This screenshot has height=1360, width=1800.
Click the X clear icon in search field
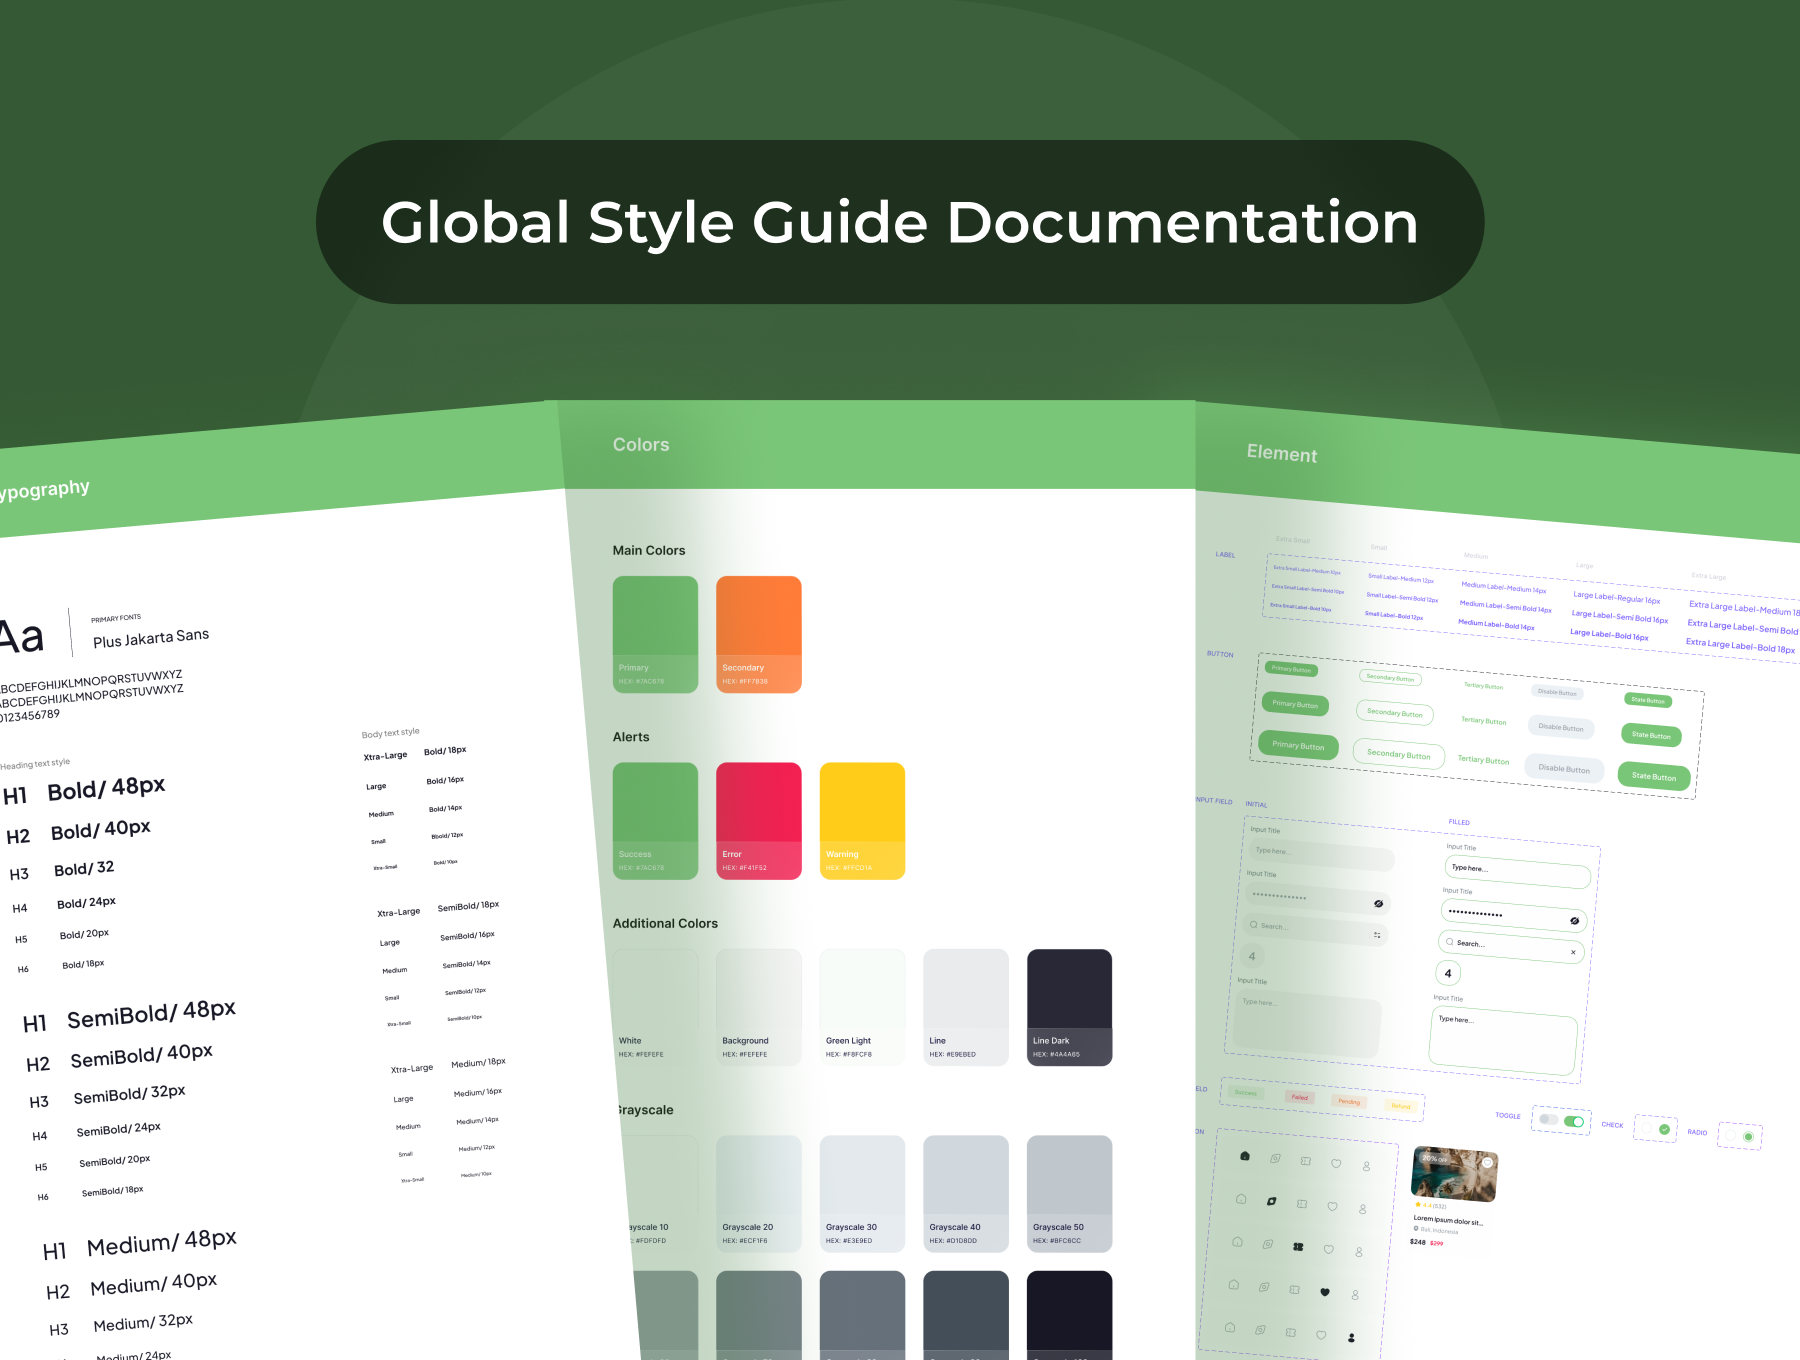click(x=1573, y=952)
